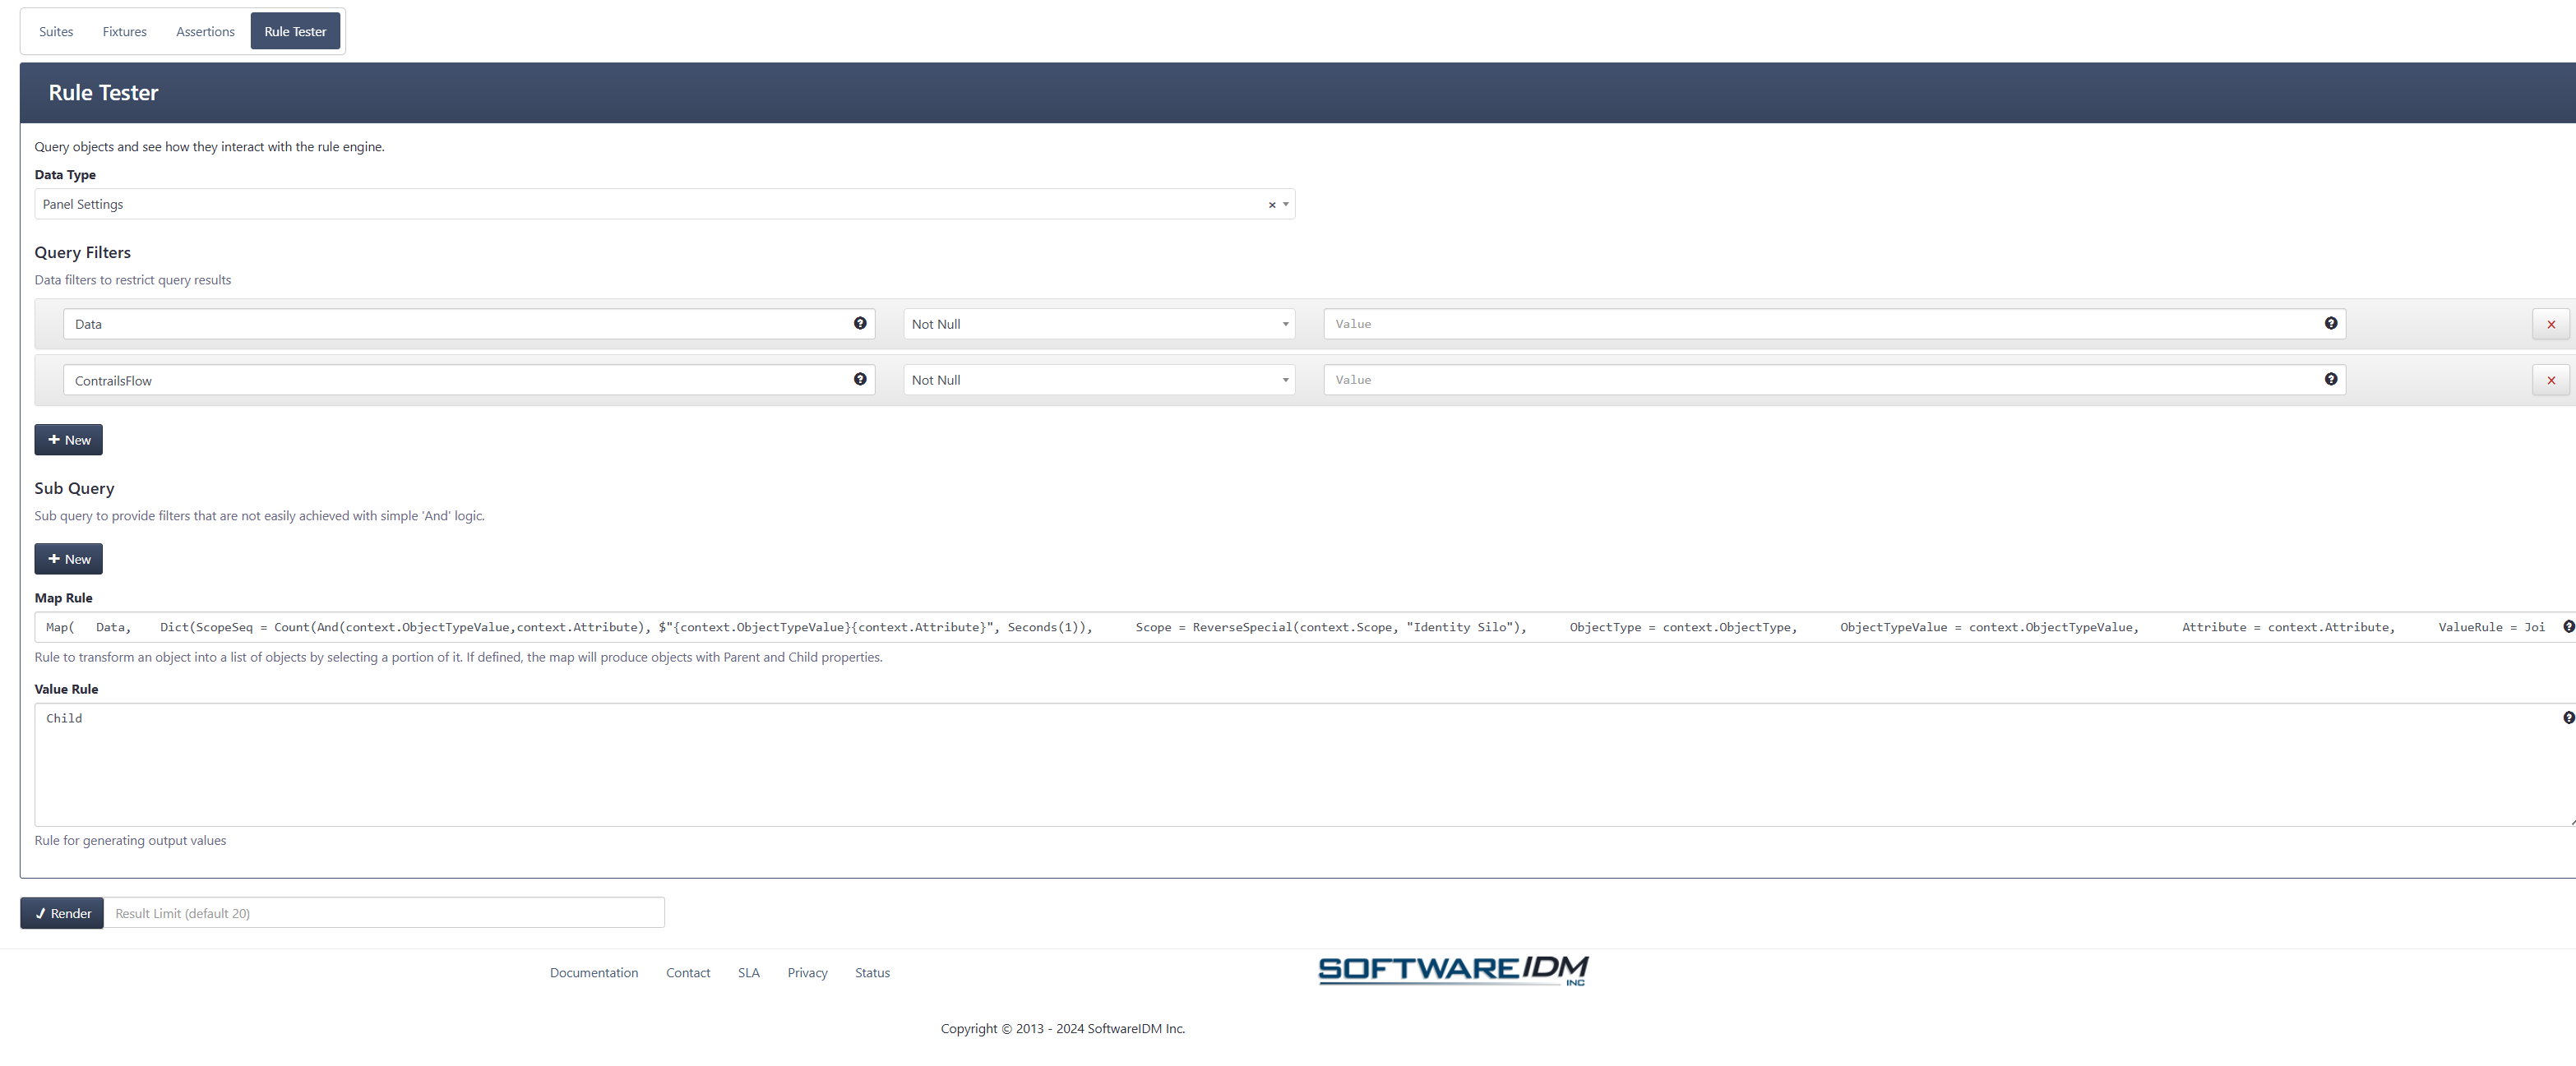
Task: Open help for the first Value input
Action: (2330, 324)
